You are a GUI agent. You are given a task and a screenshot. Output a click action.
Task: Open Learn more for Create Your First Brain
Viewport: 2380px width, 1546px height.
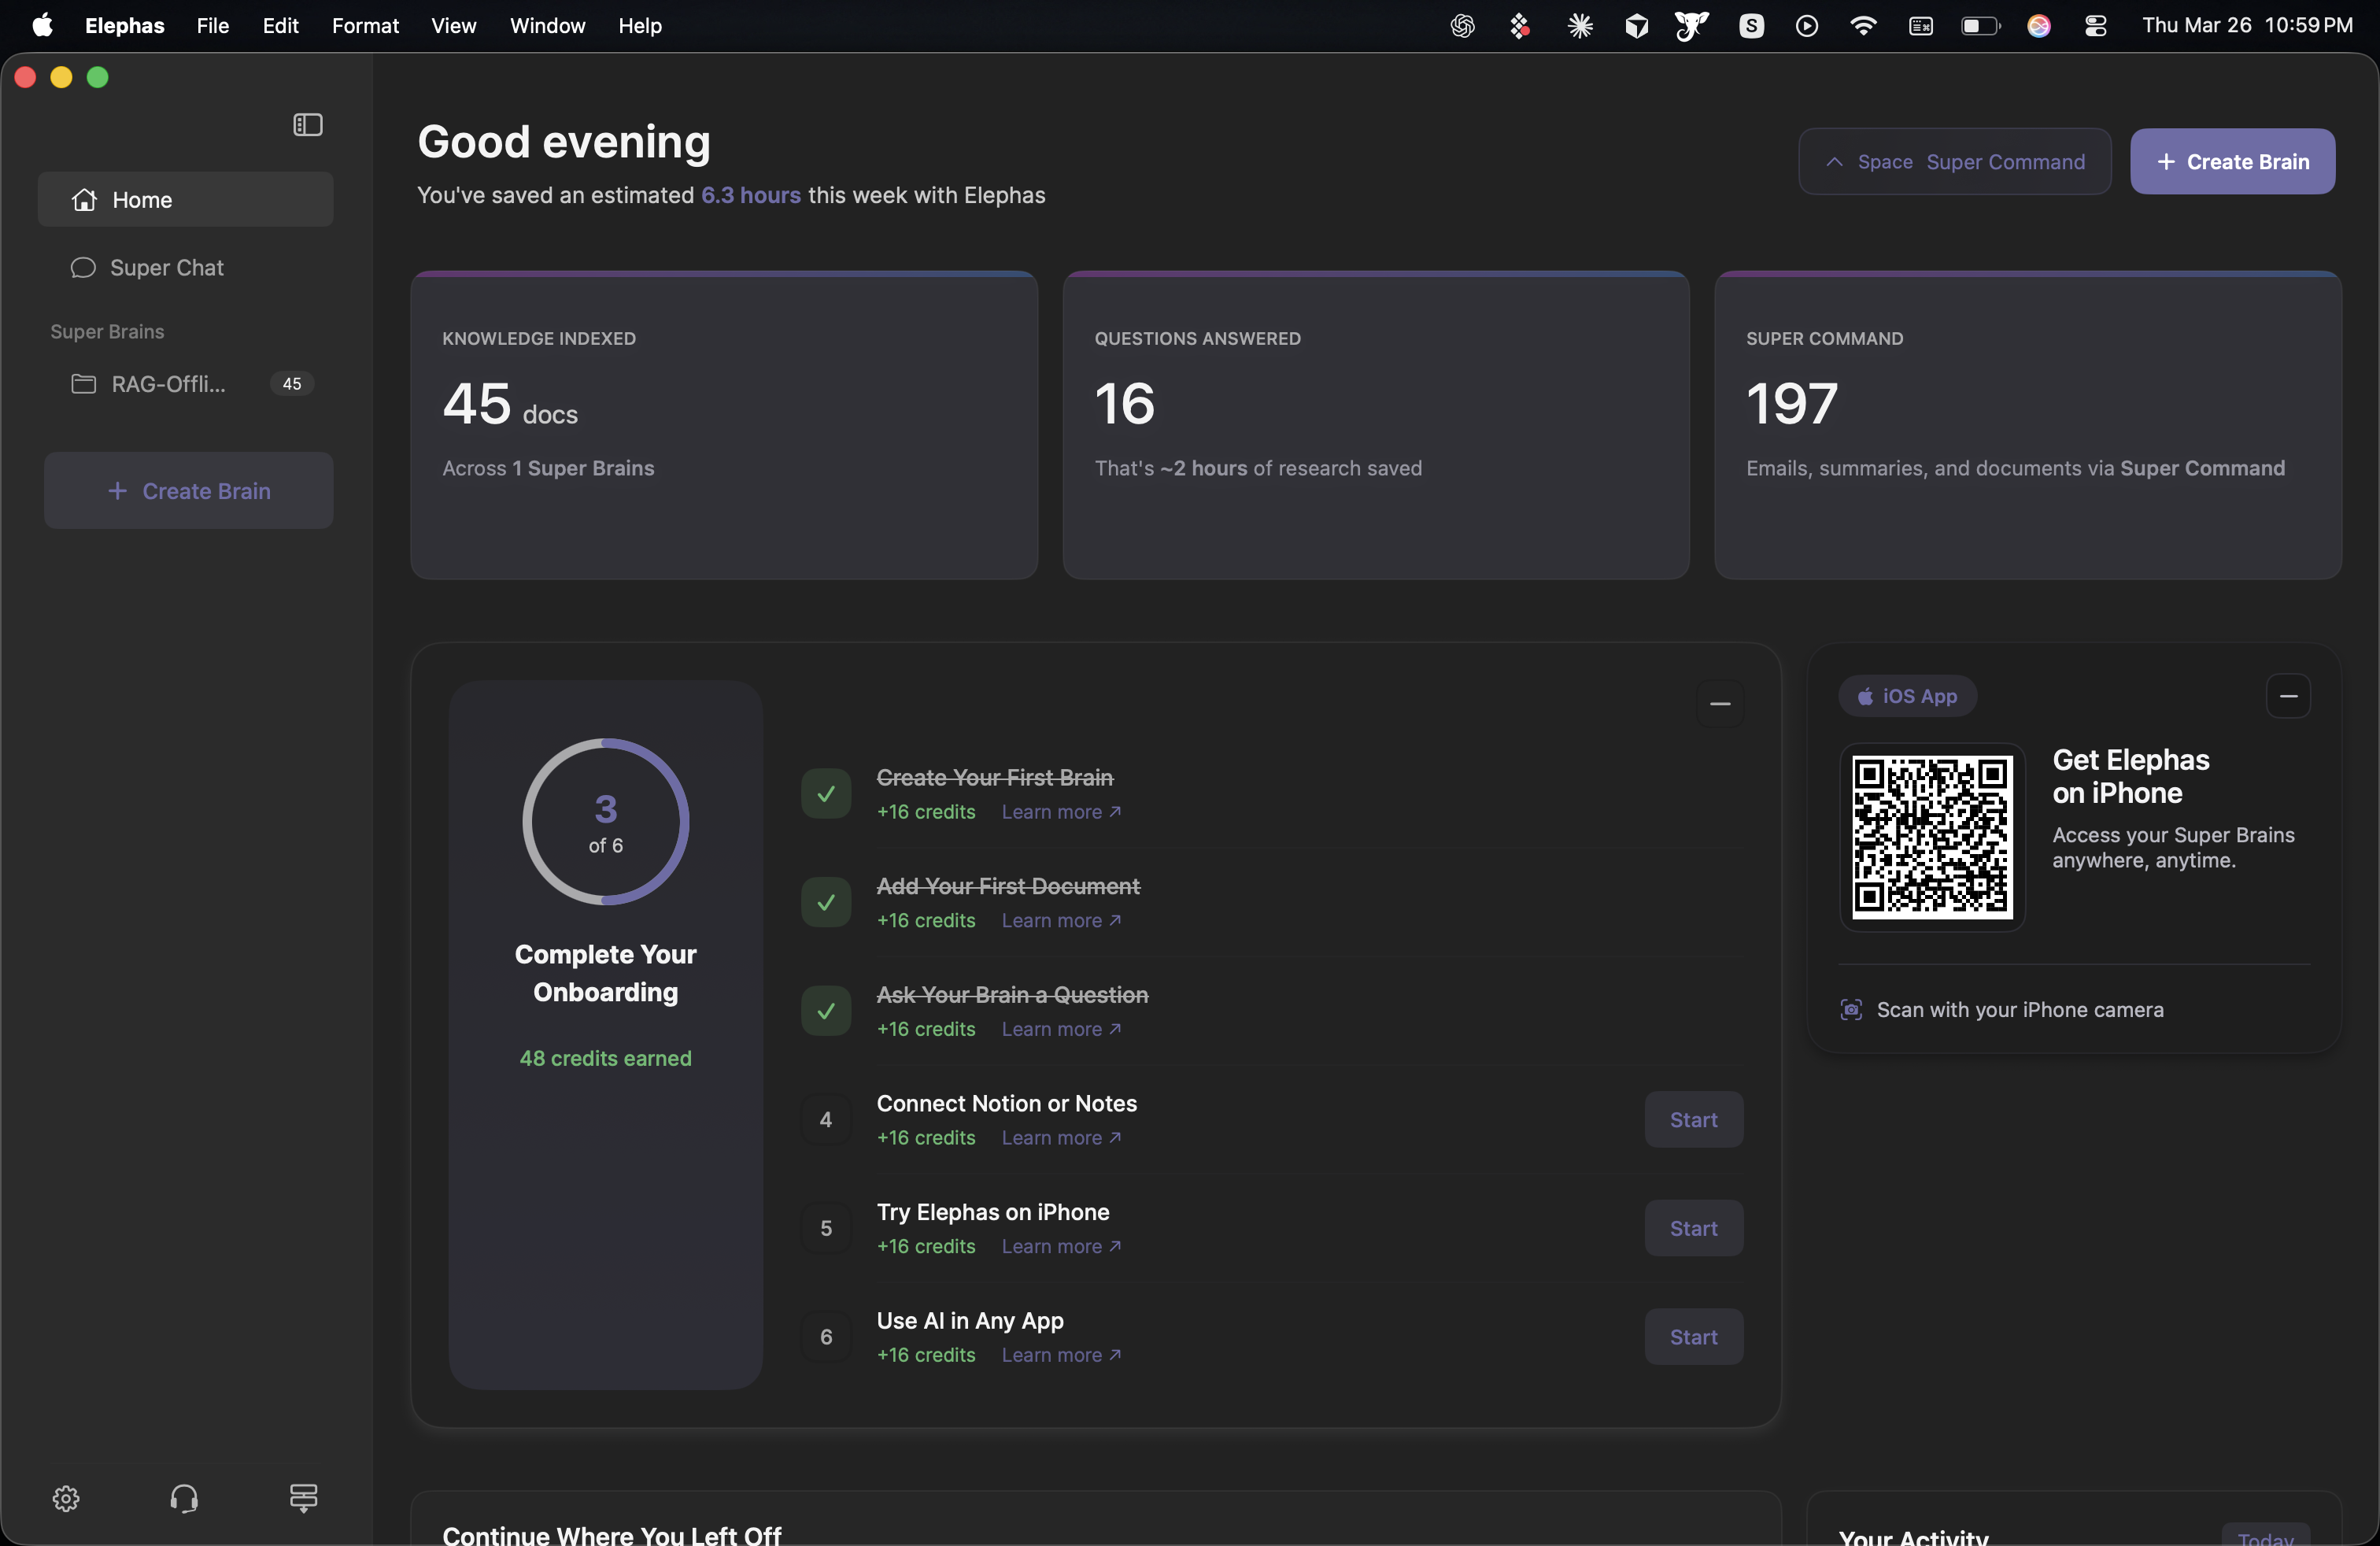1061,812
